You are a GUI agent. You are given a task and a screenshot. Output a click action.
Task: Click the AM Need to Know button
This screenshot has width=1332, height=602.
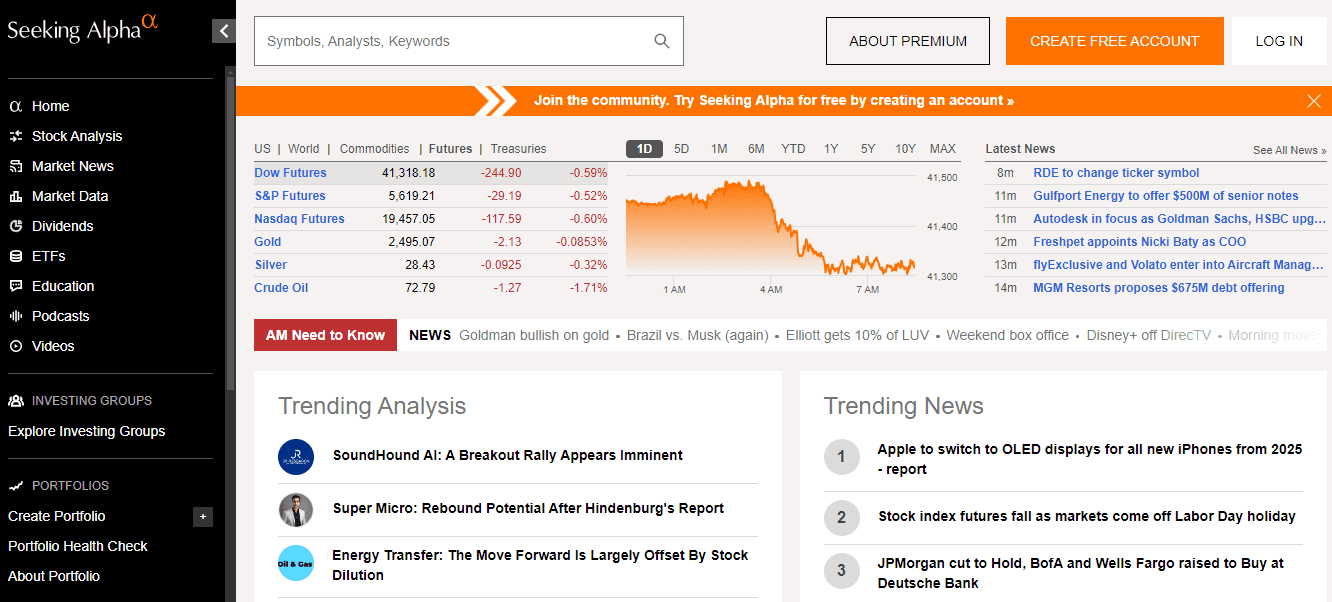[325, 335]
